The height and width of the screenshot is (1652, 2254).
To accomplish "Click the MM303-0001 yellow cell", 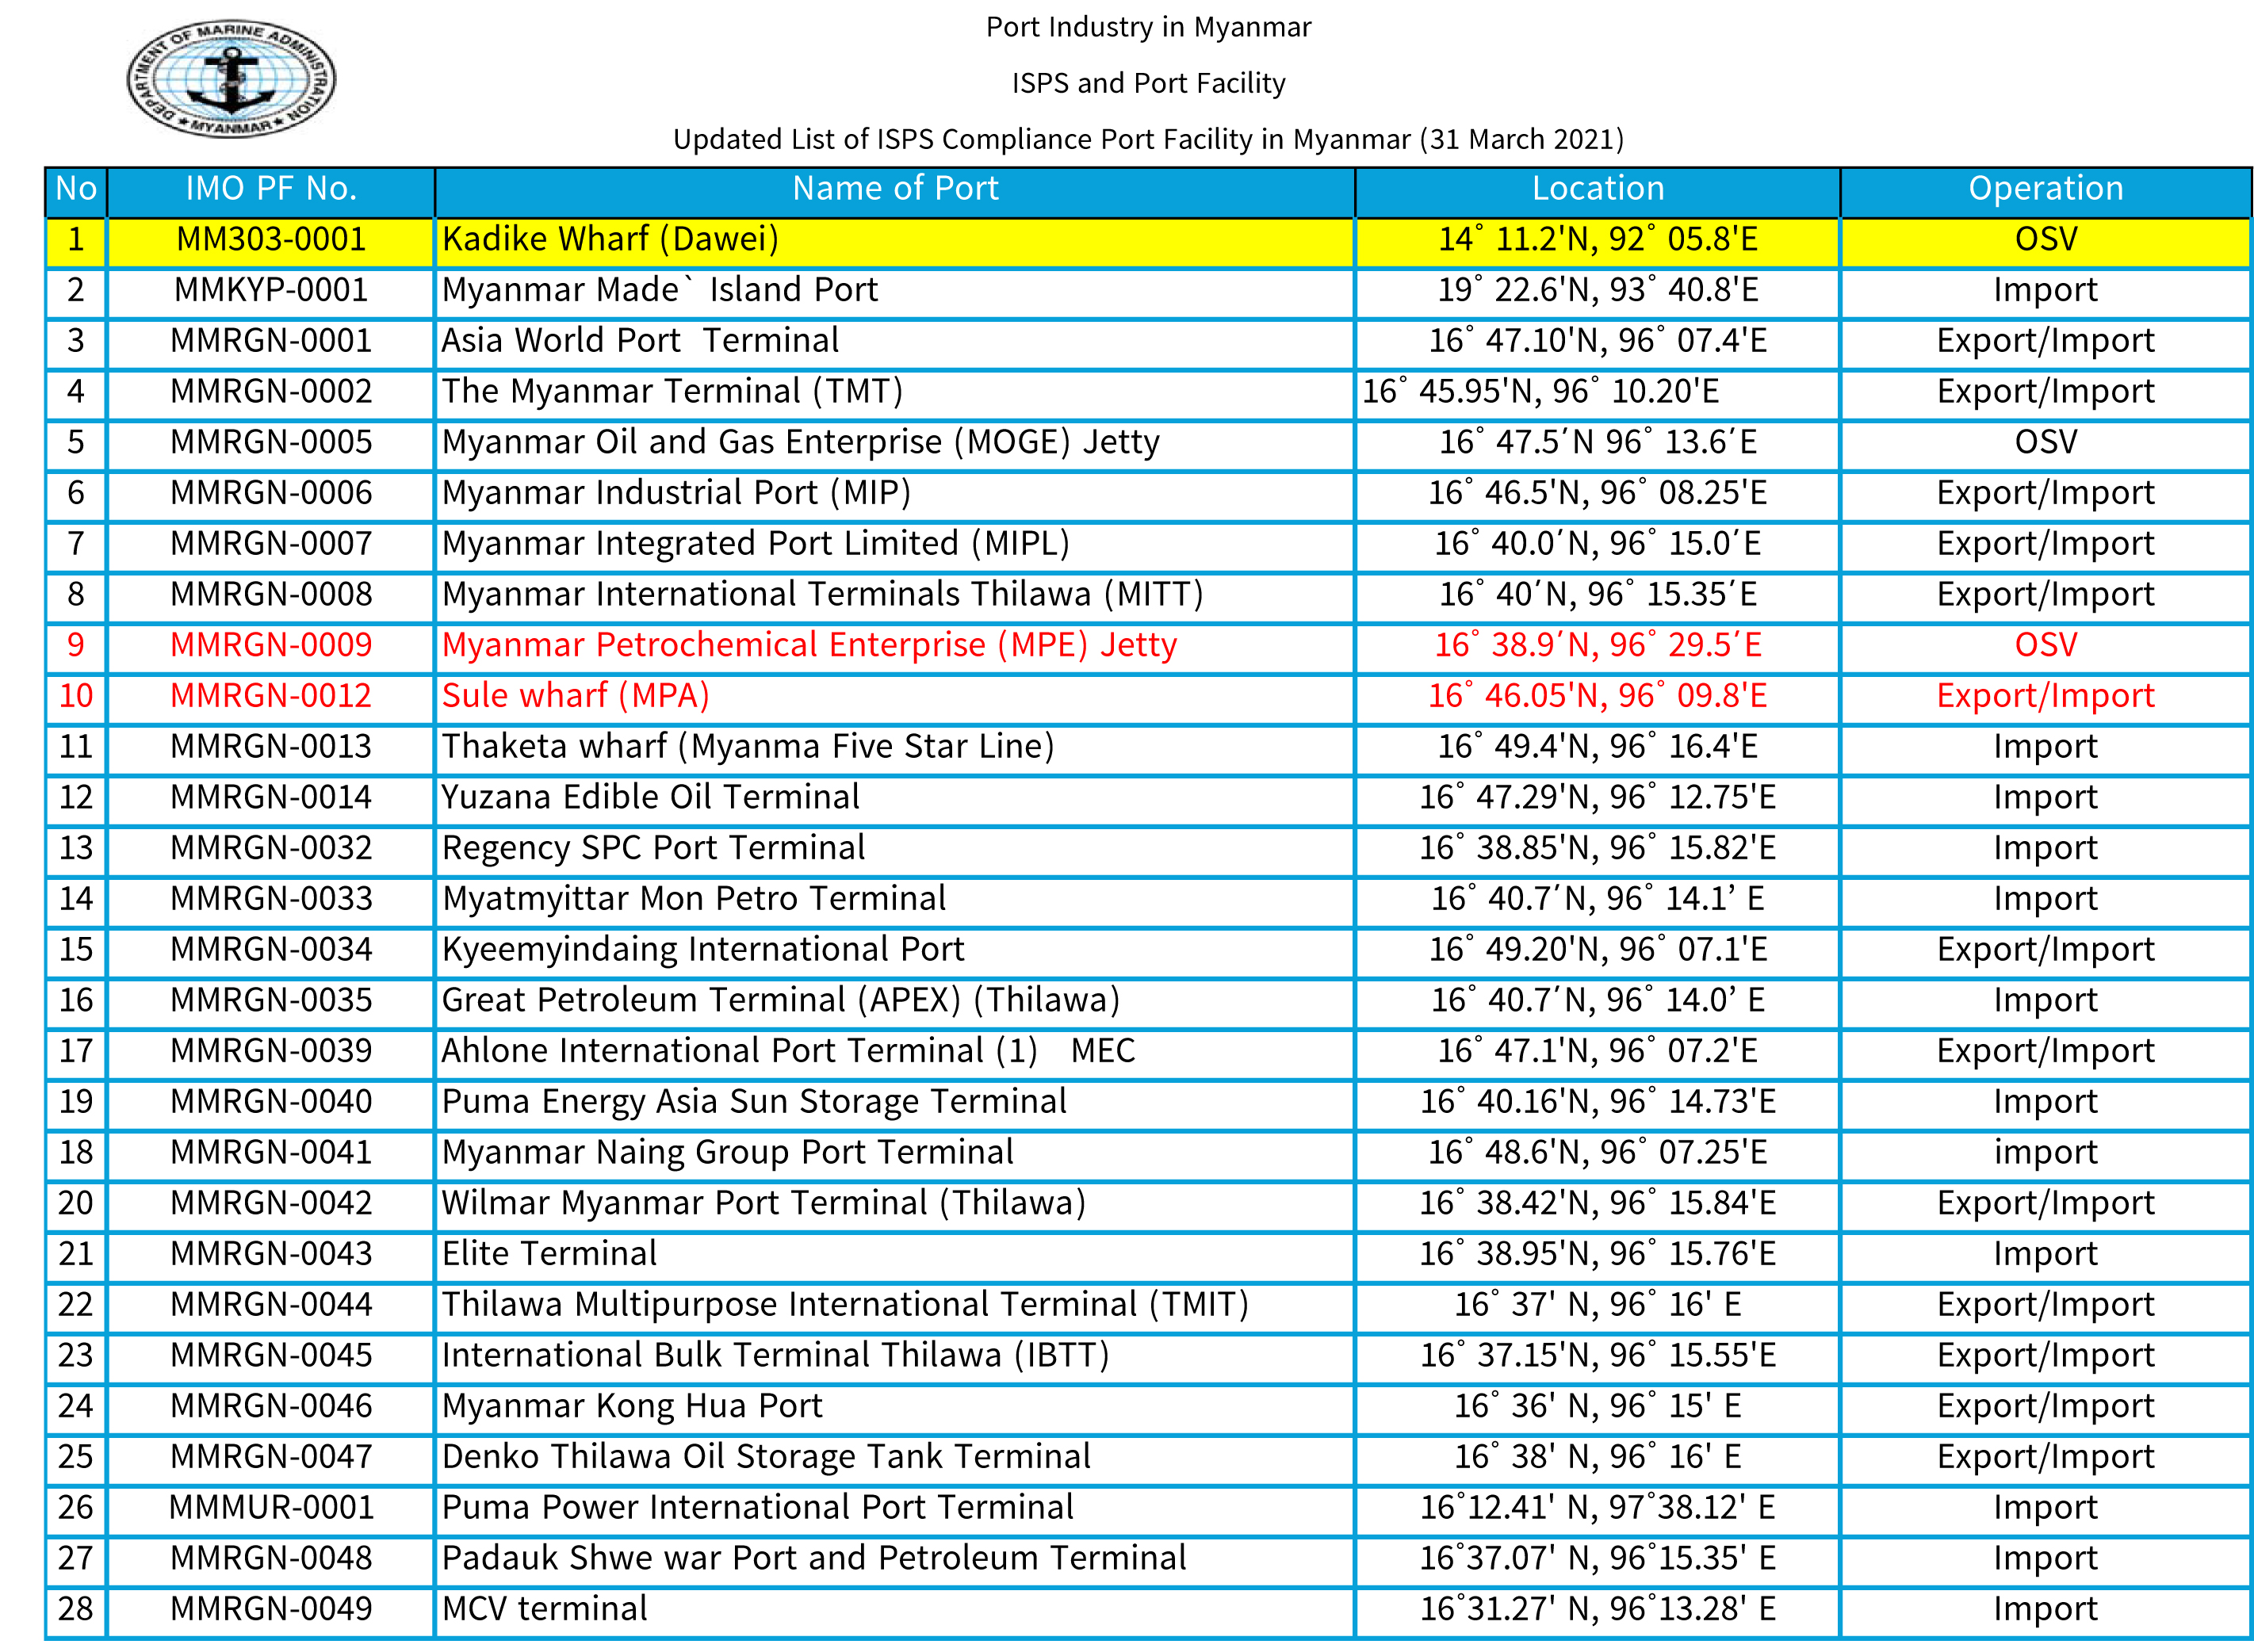I will [x=271, y=240].
